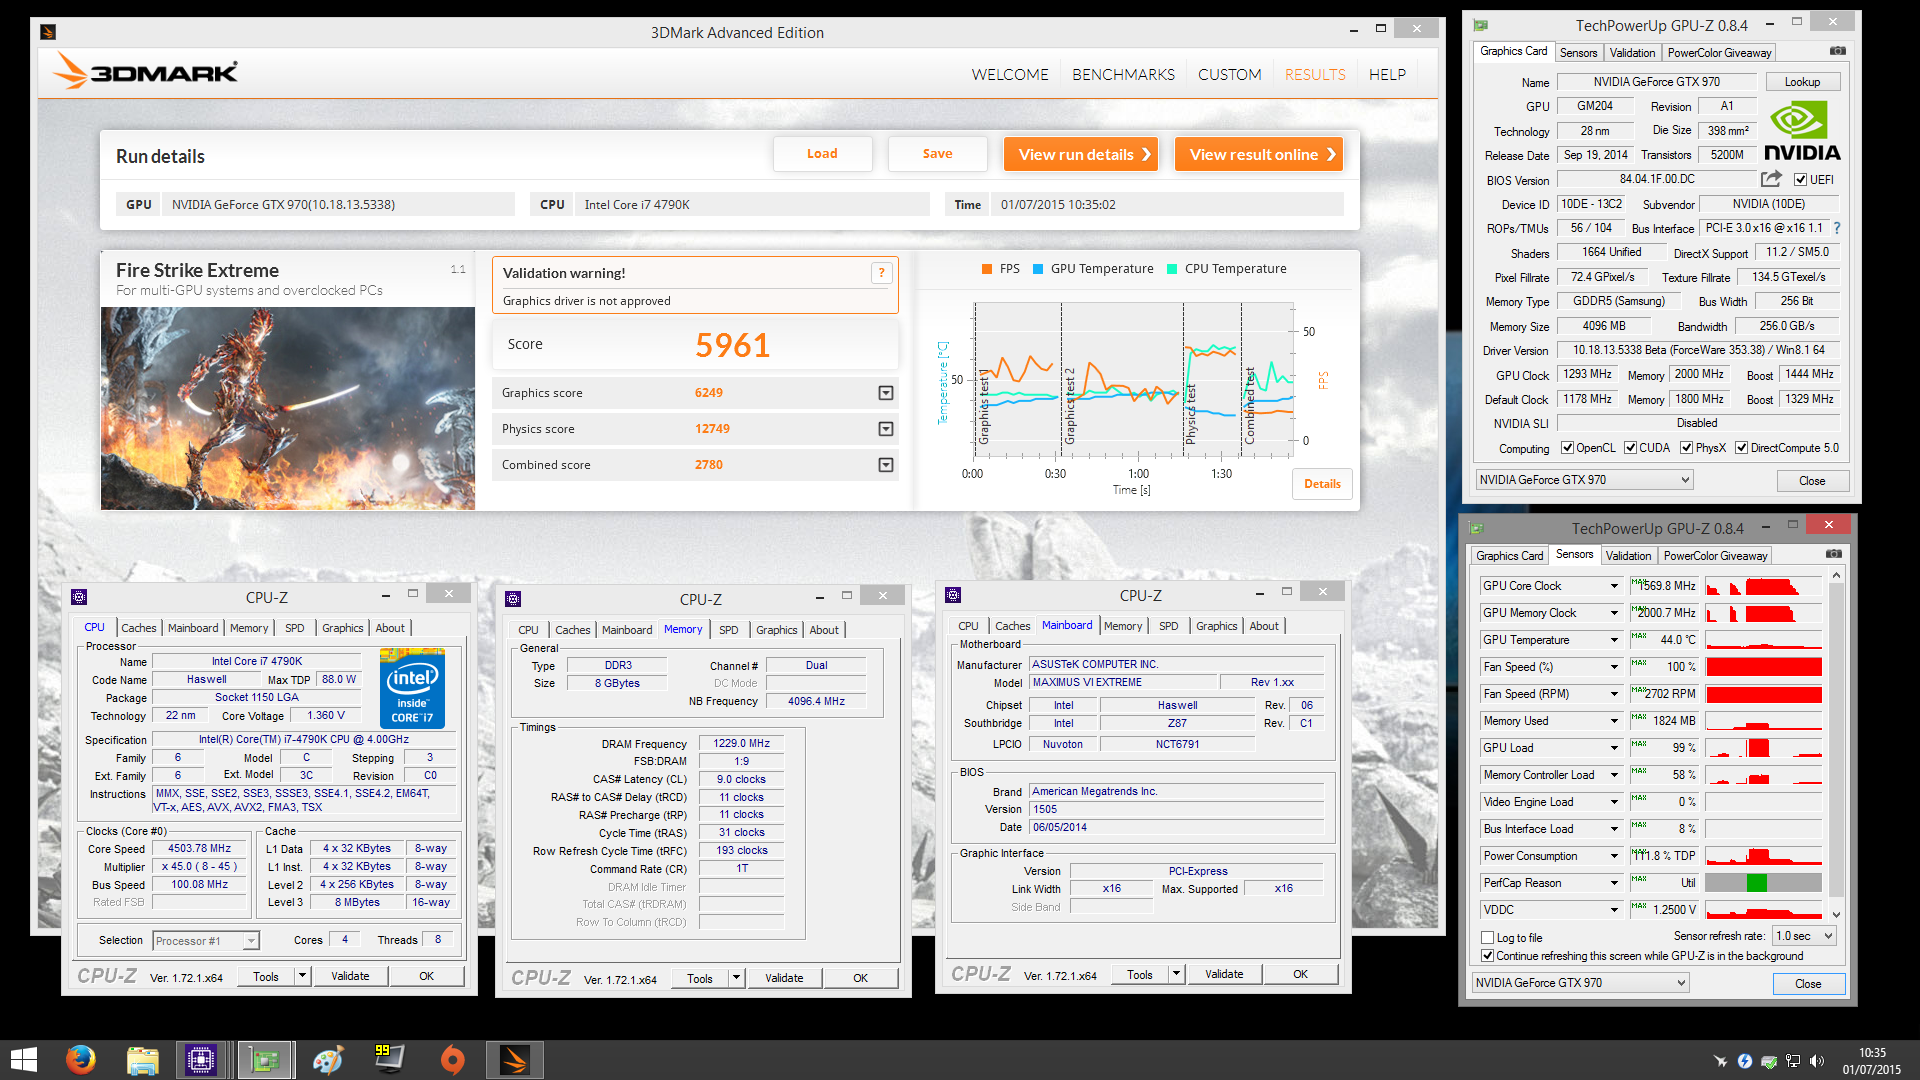Click the 3DMark logo in the header
Image resolution: width=1920 pixels, height=1080 pixels.
145,71
